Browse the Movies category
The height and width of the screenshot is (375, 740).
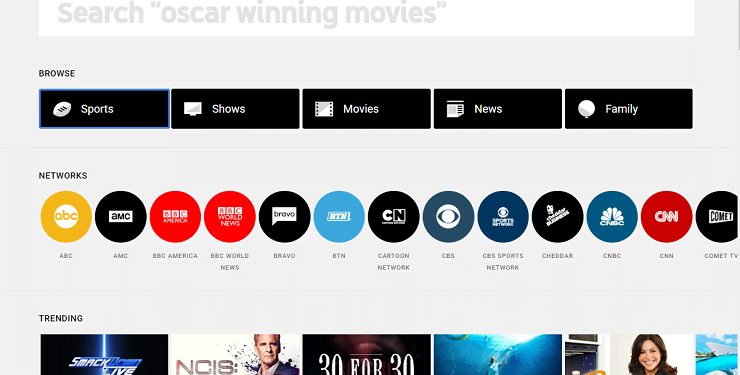(x=367, y=108)
